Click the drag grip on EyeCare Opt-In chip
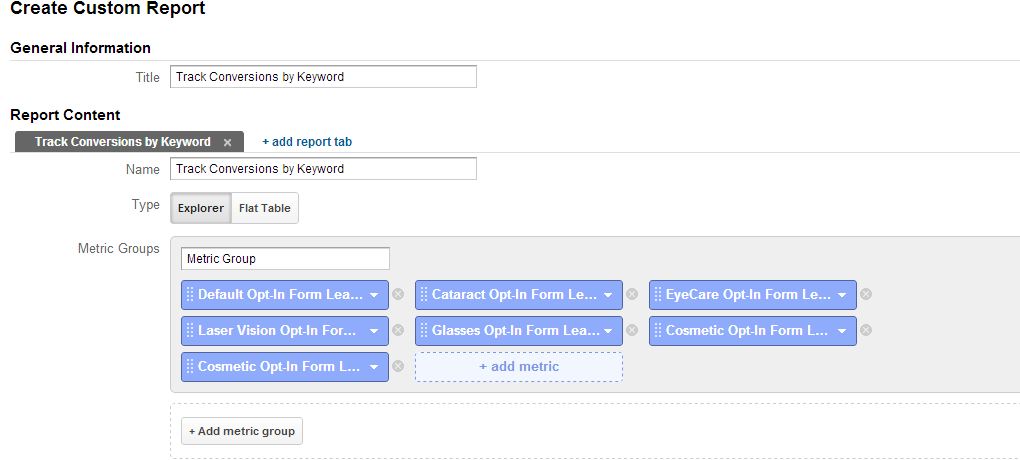Screen dimensions: 1020x460 click(658, 295)
